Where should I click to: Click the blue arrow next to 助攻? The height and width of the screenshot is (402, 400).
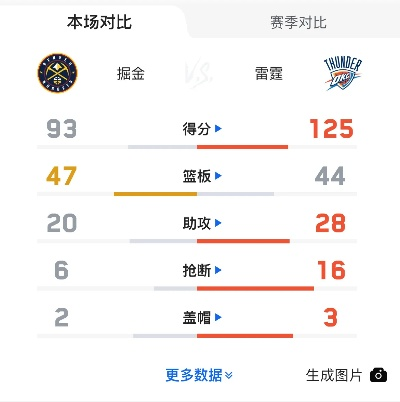(218, 223)
